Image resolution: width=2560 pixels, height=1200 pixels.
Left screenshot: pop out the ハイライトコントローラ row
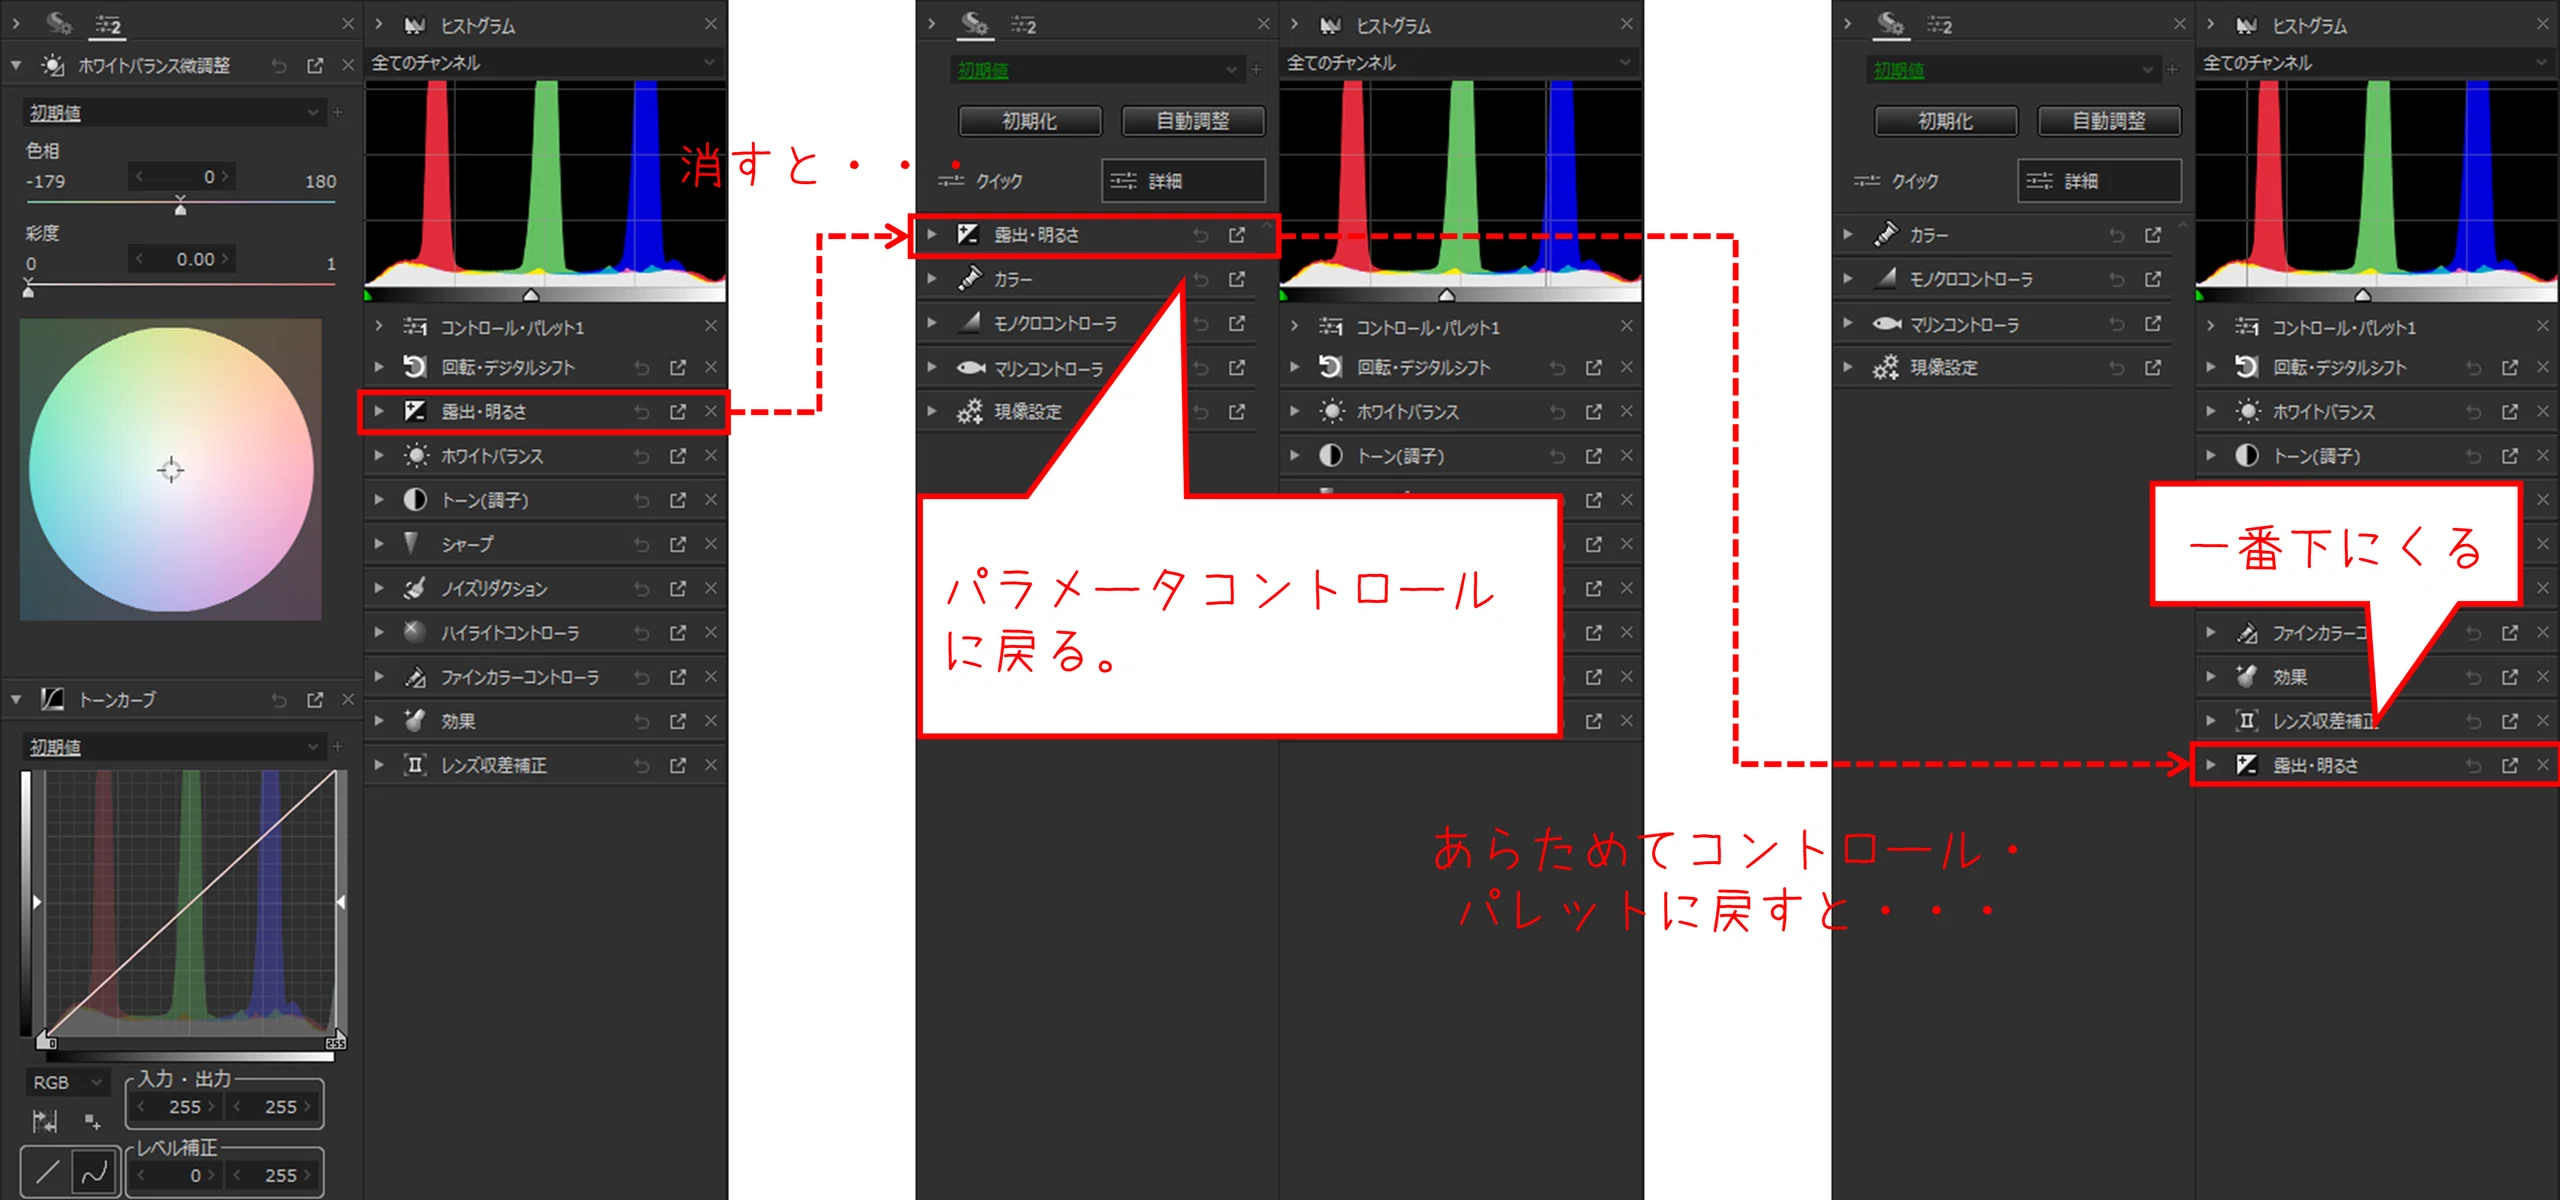[678, 633]
